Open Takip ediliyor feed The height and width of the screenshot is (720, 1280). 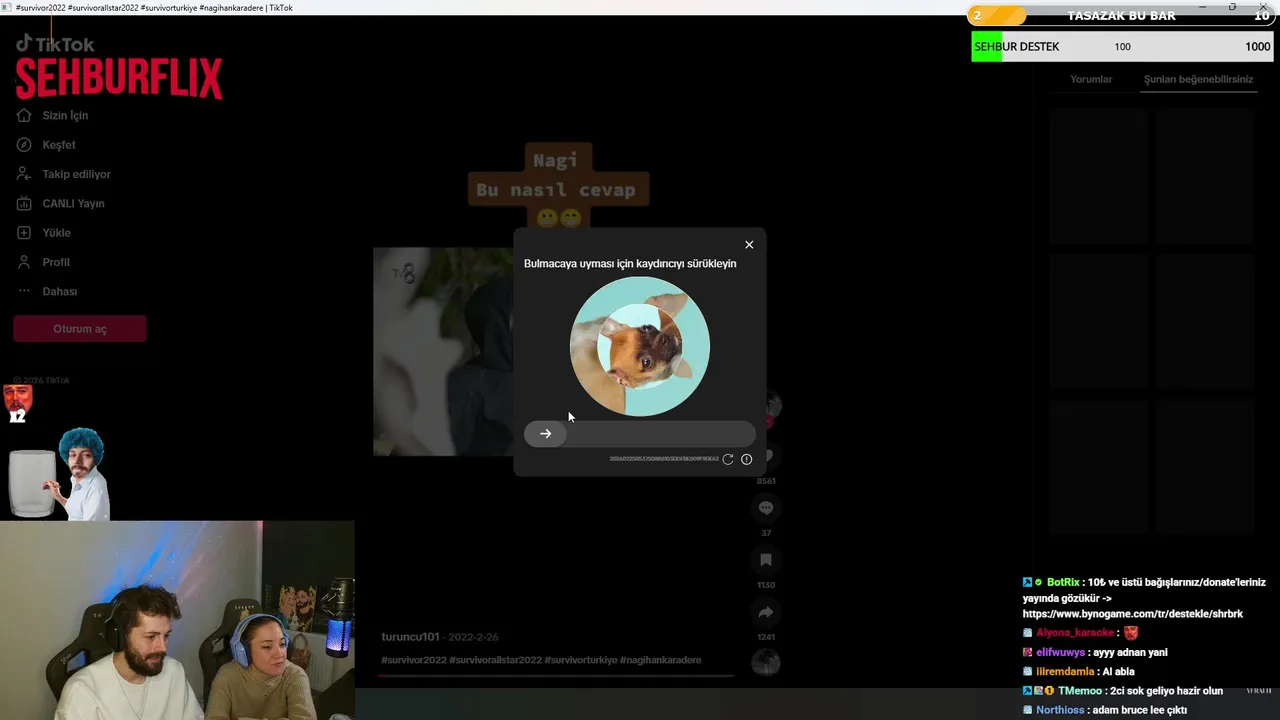click(x=76, y=174)
